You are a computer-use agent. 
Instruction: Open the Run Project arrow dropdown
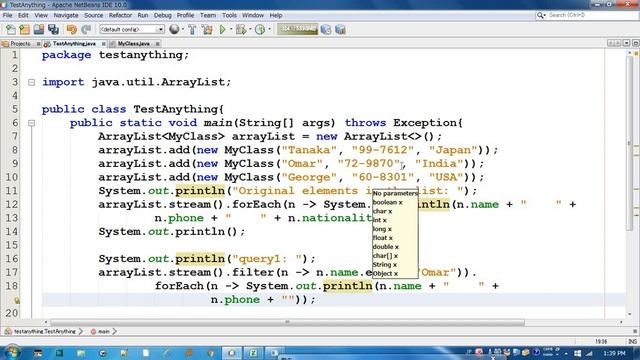[x=231, y=29]
